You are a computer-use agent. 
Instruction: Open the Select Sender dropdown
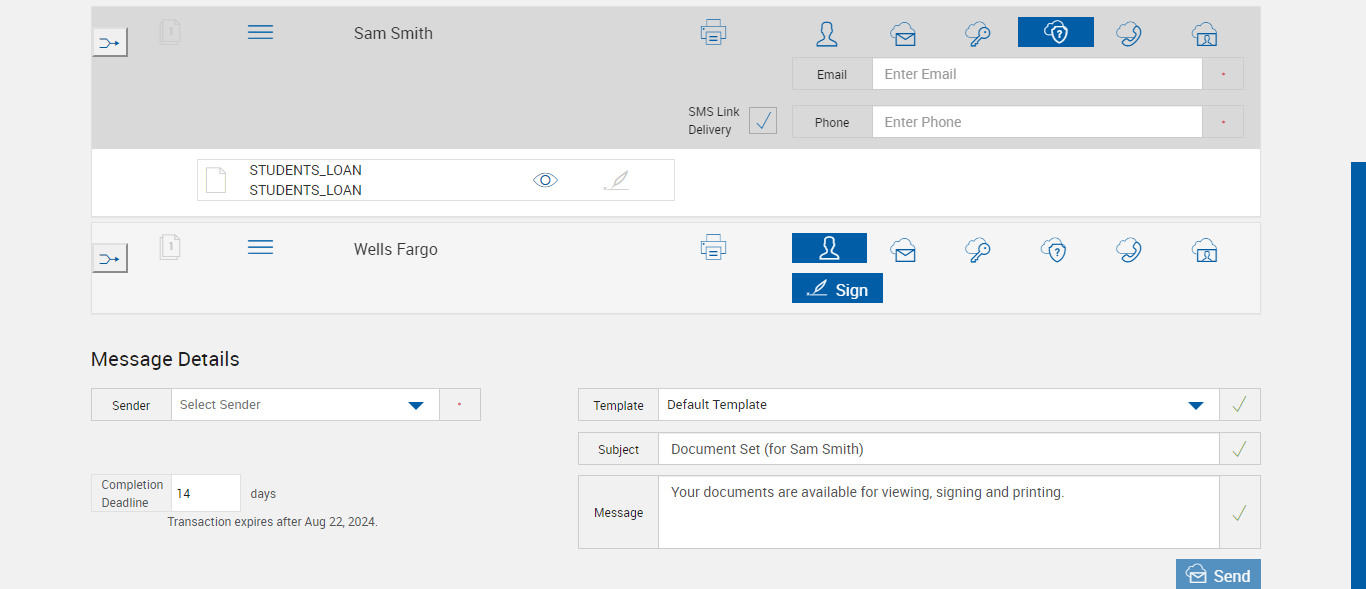point(416,405)
